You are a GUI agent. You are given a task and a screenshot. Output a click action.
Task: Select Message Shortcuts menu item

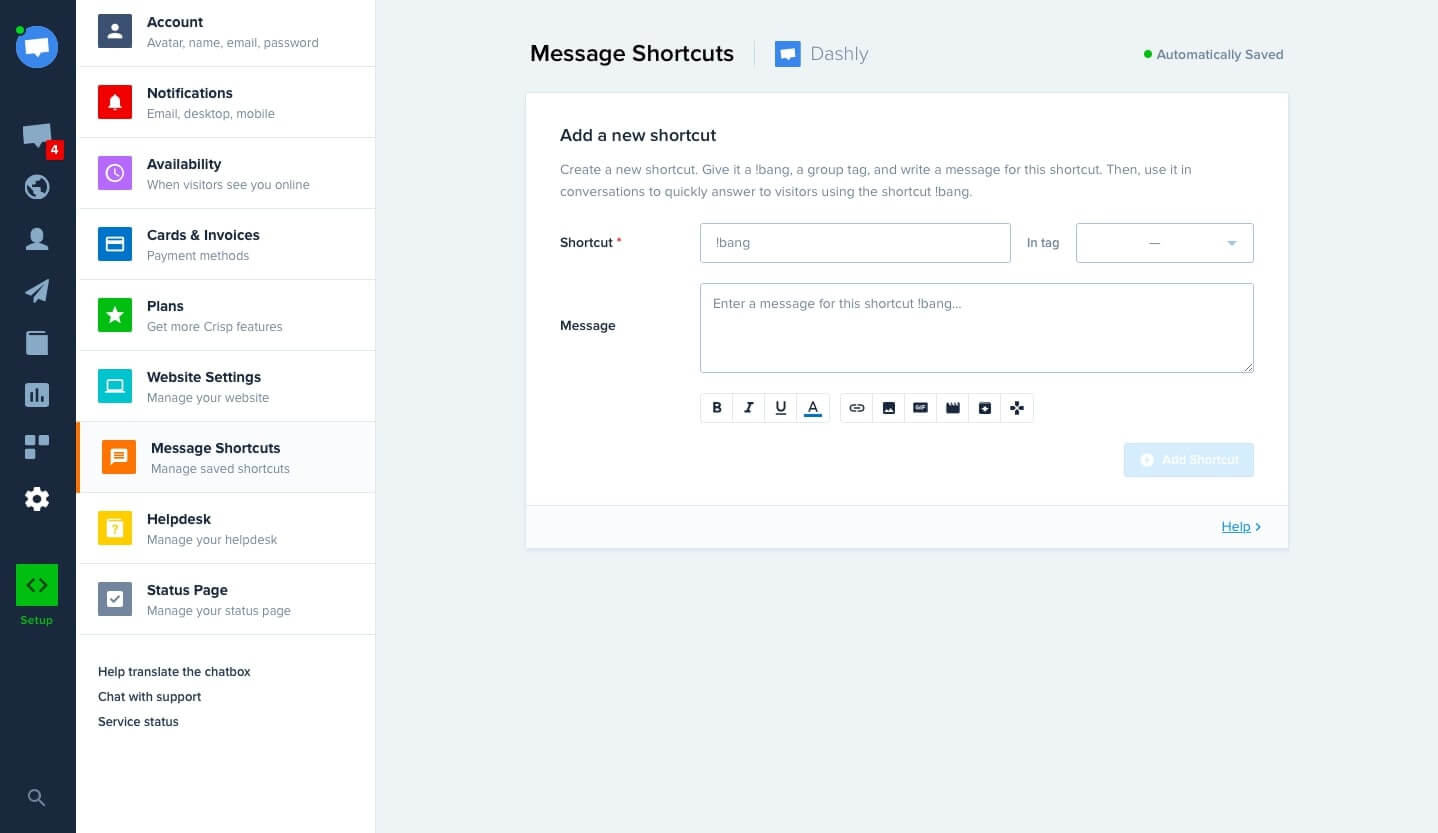pos(226,457)
